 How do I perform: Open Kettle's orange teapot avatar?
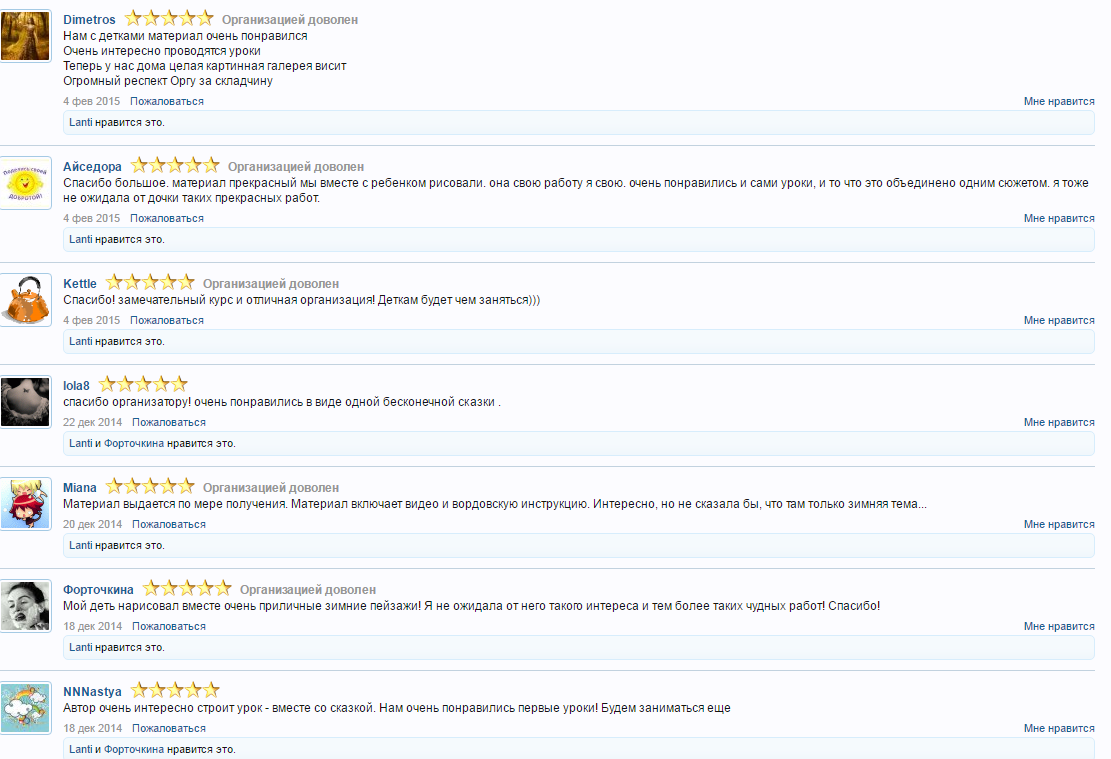26,300
